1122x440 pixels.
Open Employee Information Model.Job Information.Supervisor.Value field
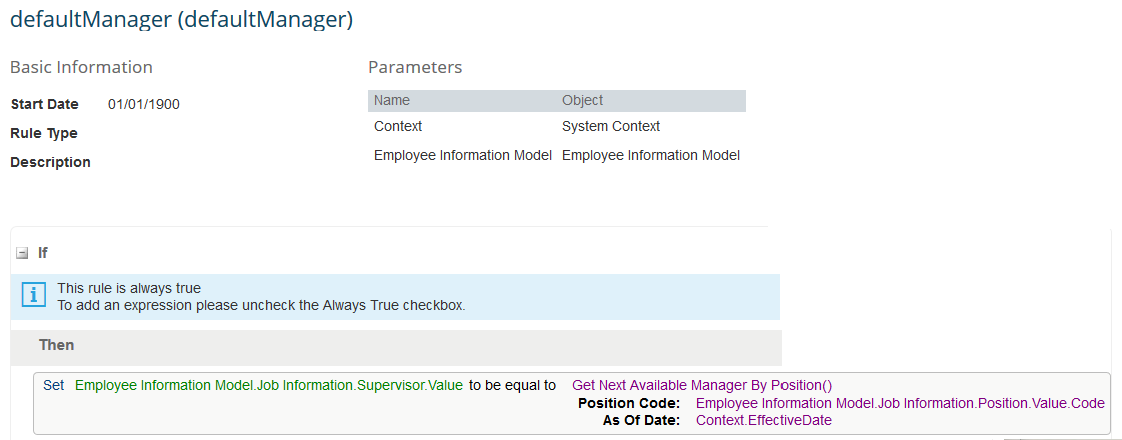pyautogui.click(x=269, y=385)
